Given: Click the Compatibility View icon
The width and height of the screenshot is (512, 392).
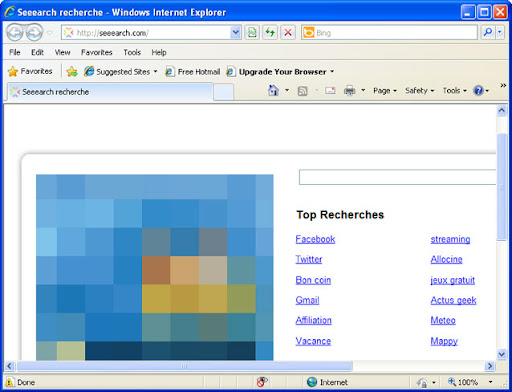Looking at the screenshot, I should pos(252,33).
